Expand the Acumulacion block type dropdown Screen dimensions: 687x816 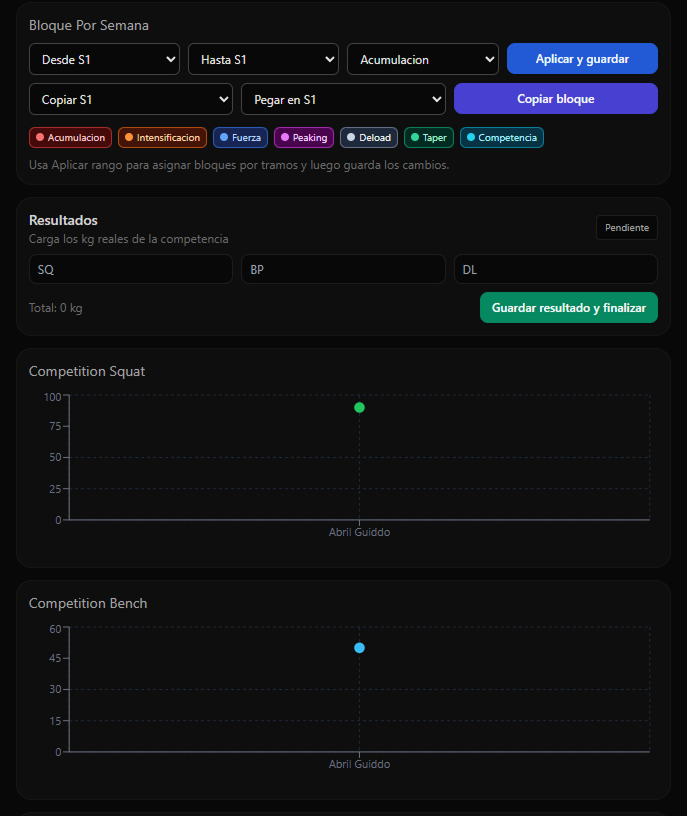(x=423, y=59)
